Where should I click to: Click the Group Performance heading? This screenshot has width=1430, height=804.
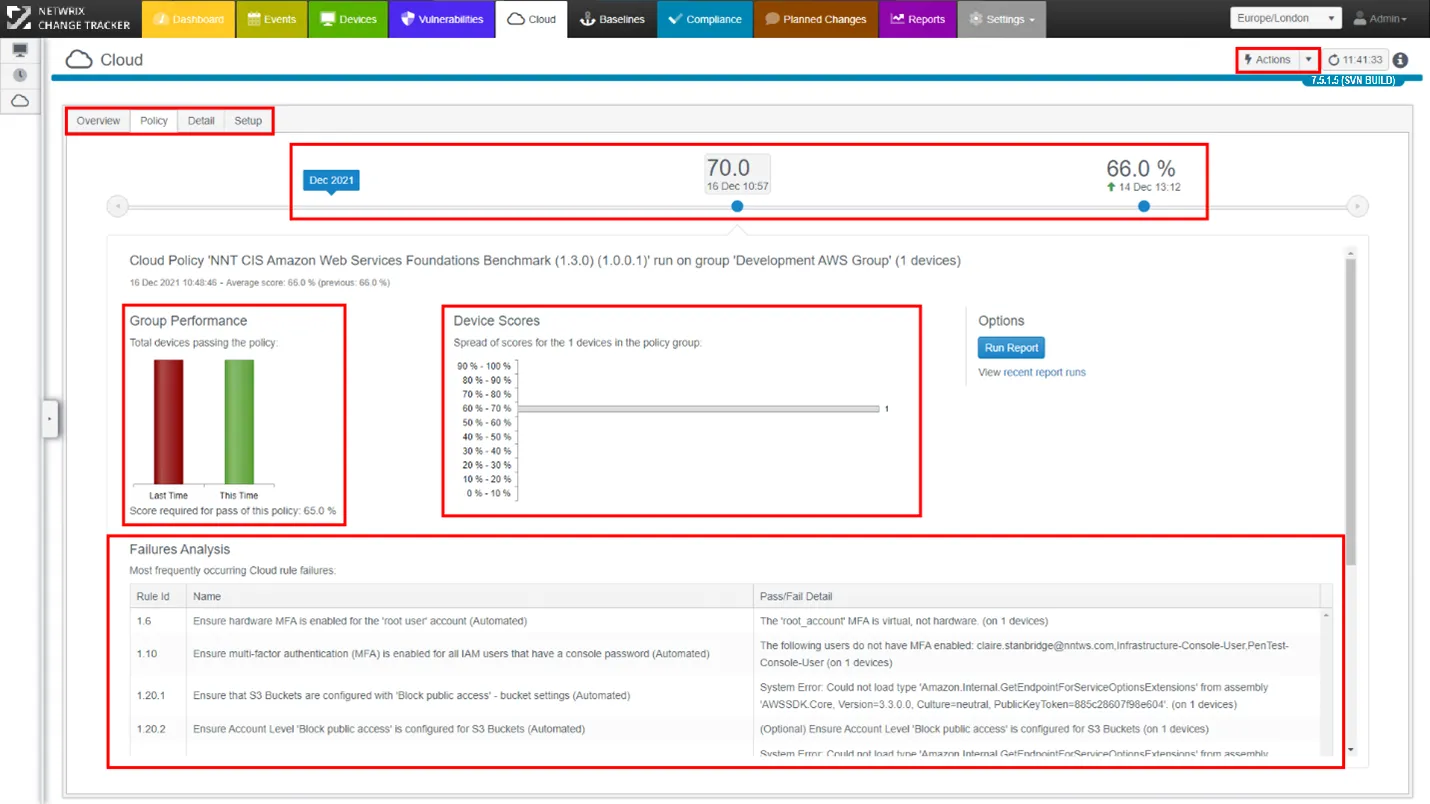188,321
